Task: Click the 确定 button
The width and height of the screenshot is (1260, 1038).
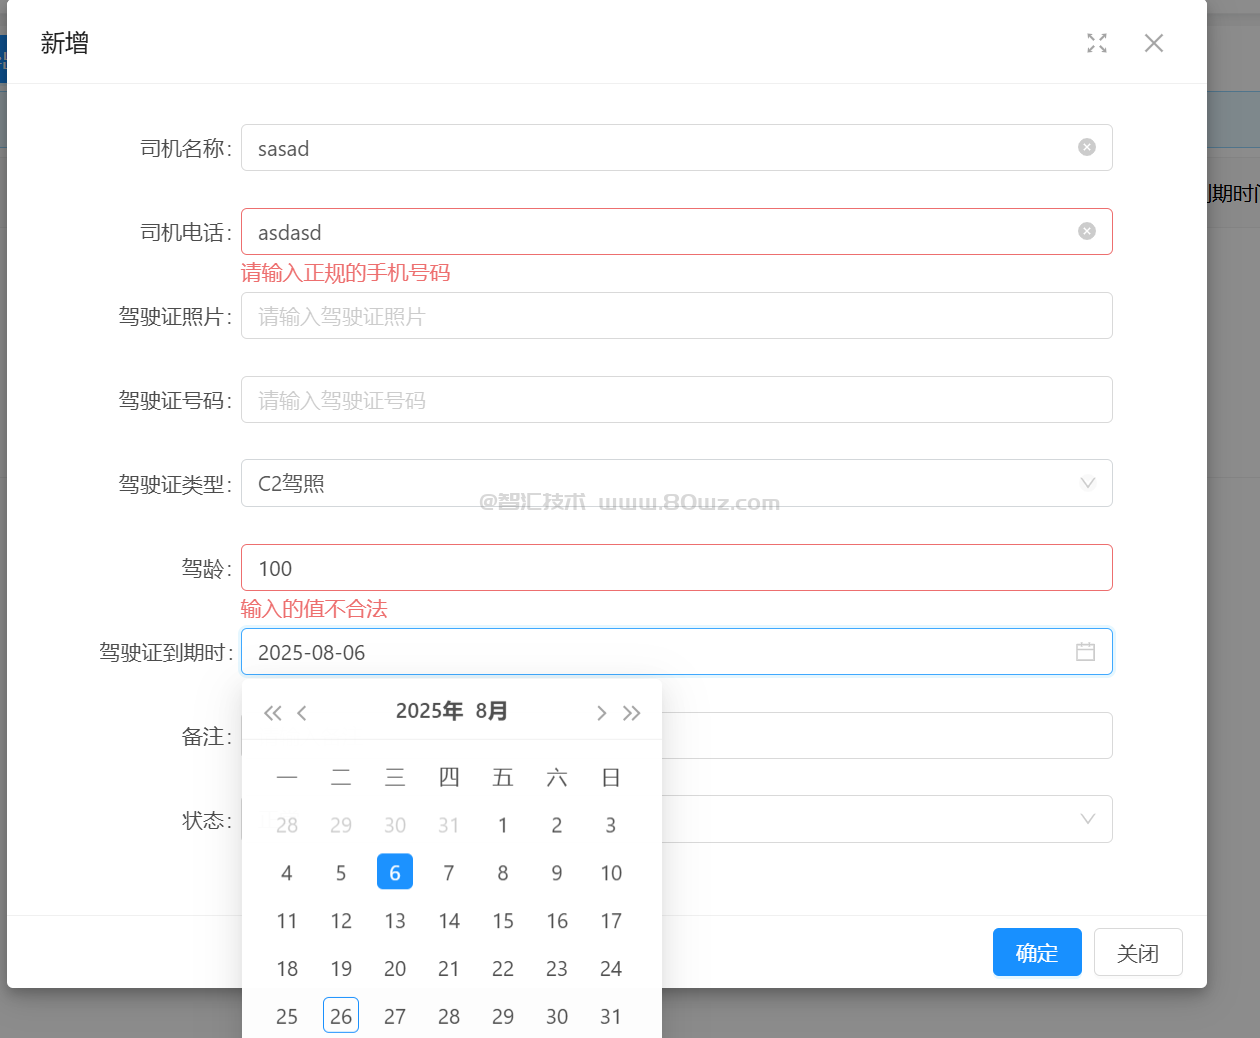Action: coord(1037,952)
